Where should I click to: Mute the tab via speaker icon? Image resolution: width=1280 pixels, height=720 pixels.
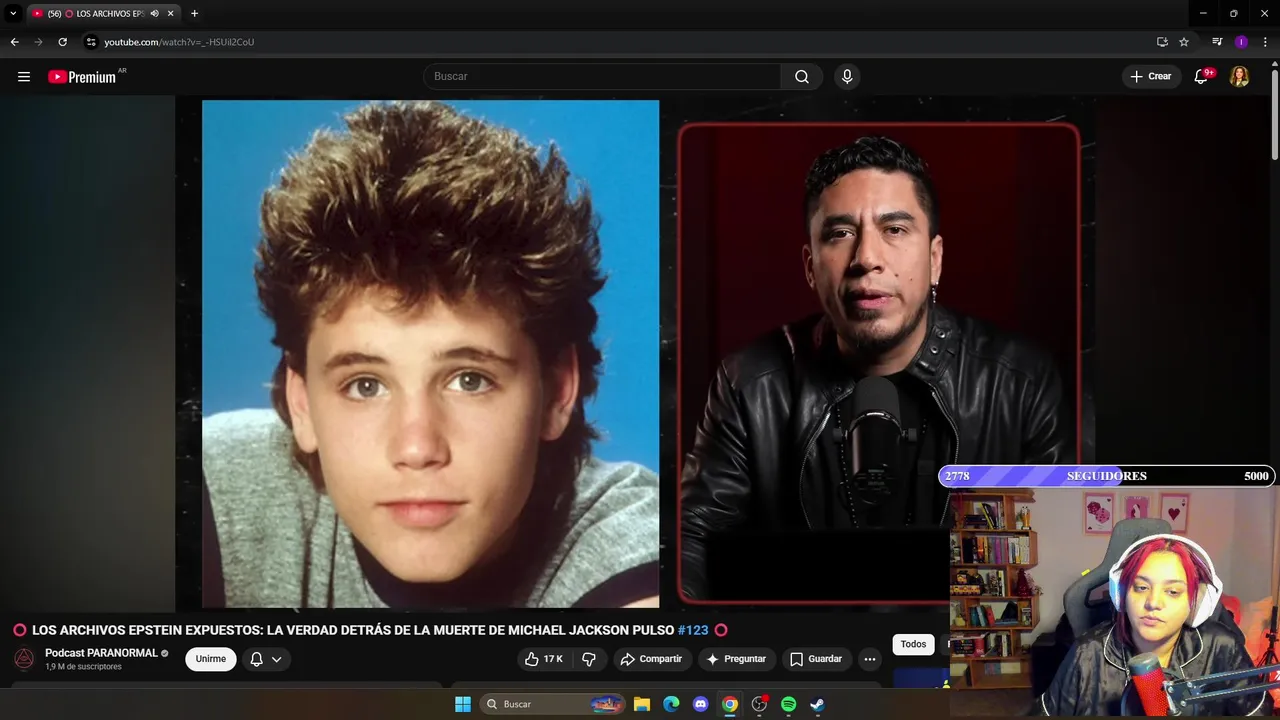click(155, 14)
